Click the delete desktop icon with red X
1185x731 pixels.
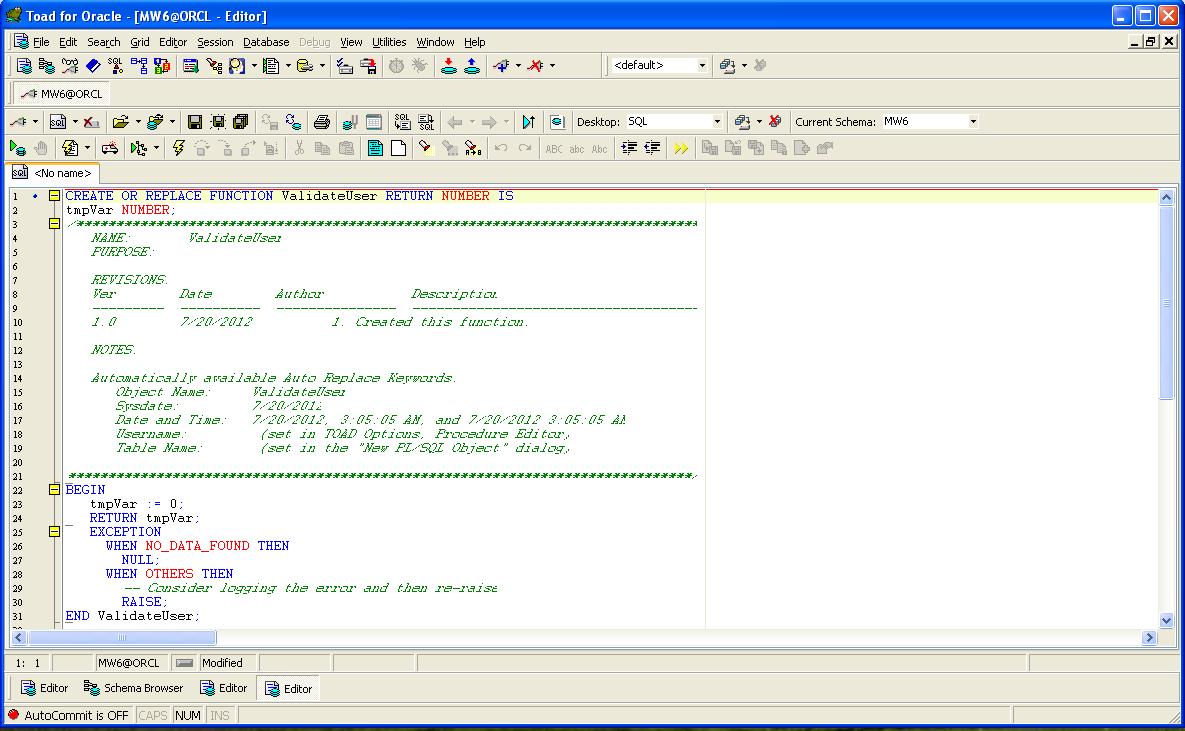coord(775,122)
